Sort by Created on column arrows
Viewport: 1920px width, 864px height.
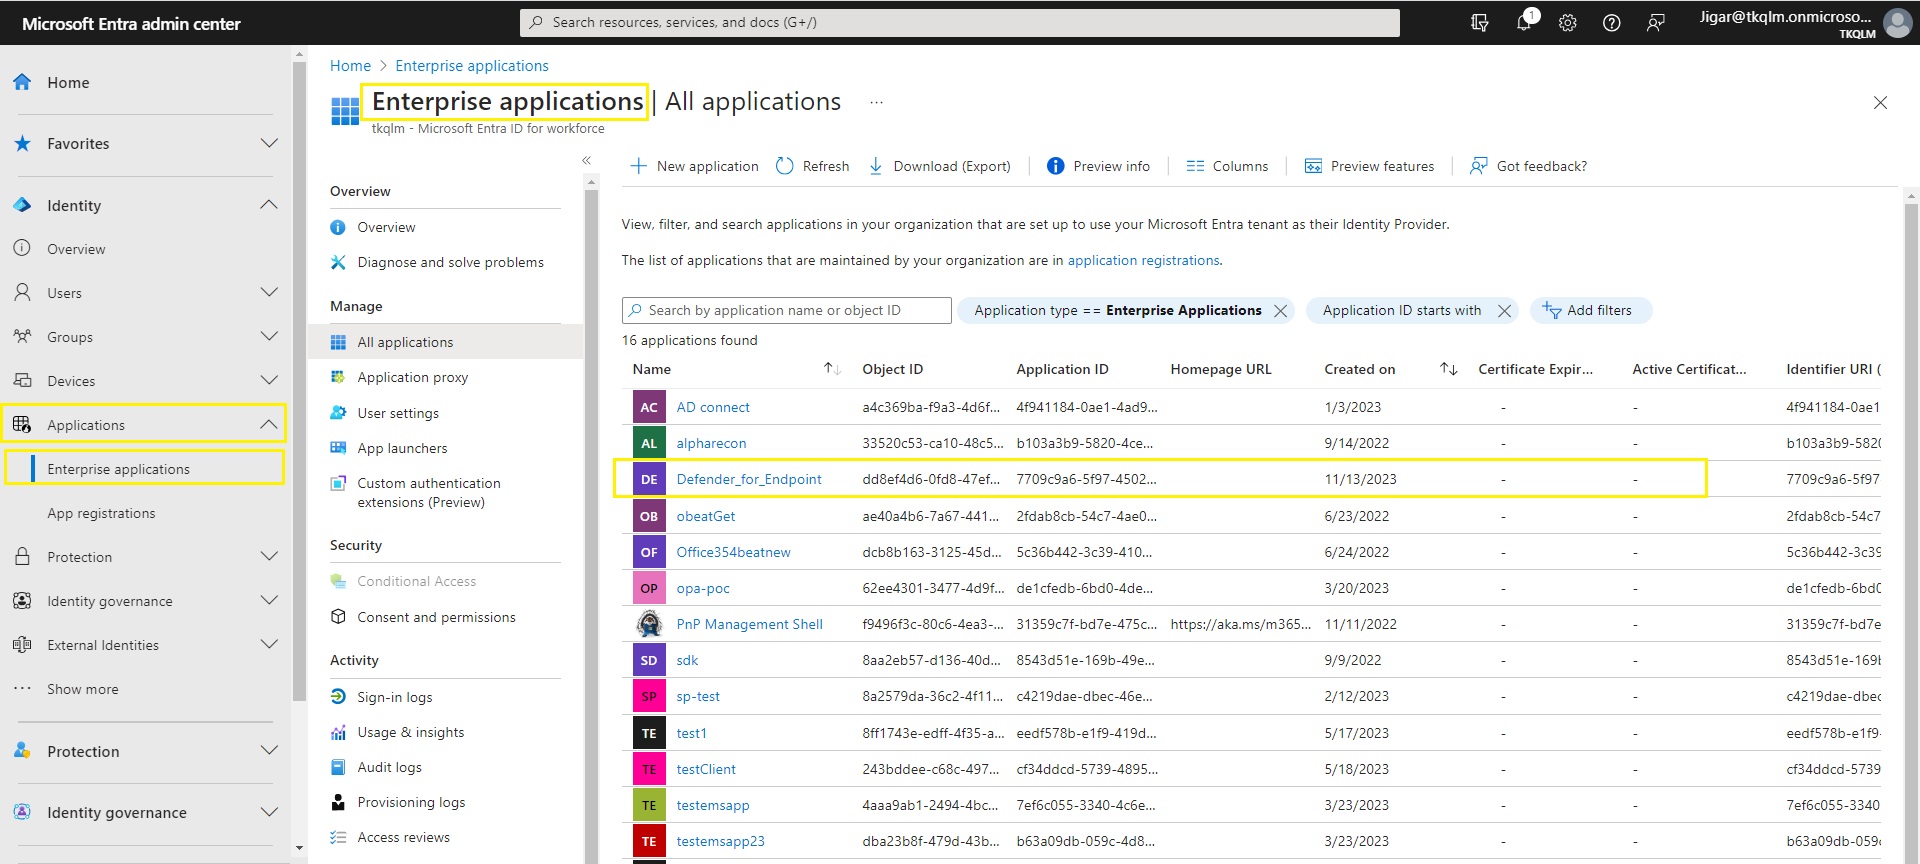click(x=1448, y=369)
